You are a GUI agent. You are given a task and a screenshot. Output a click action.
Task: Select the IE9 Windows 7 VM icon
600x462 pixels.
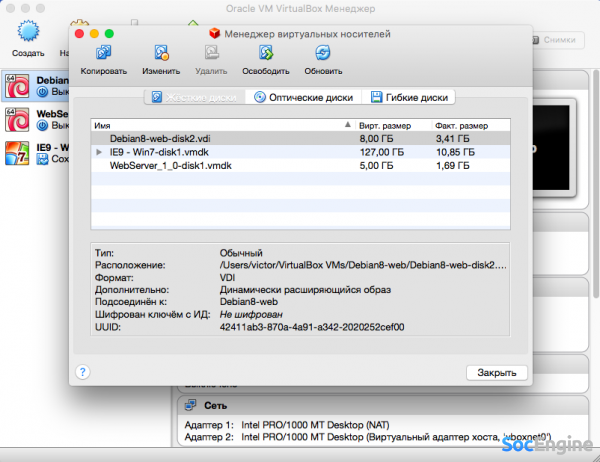coord(17,153)
